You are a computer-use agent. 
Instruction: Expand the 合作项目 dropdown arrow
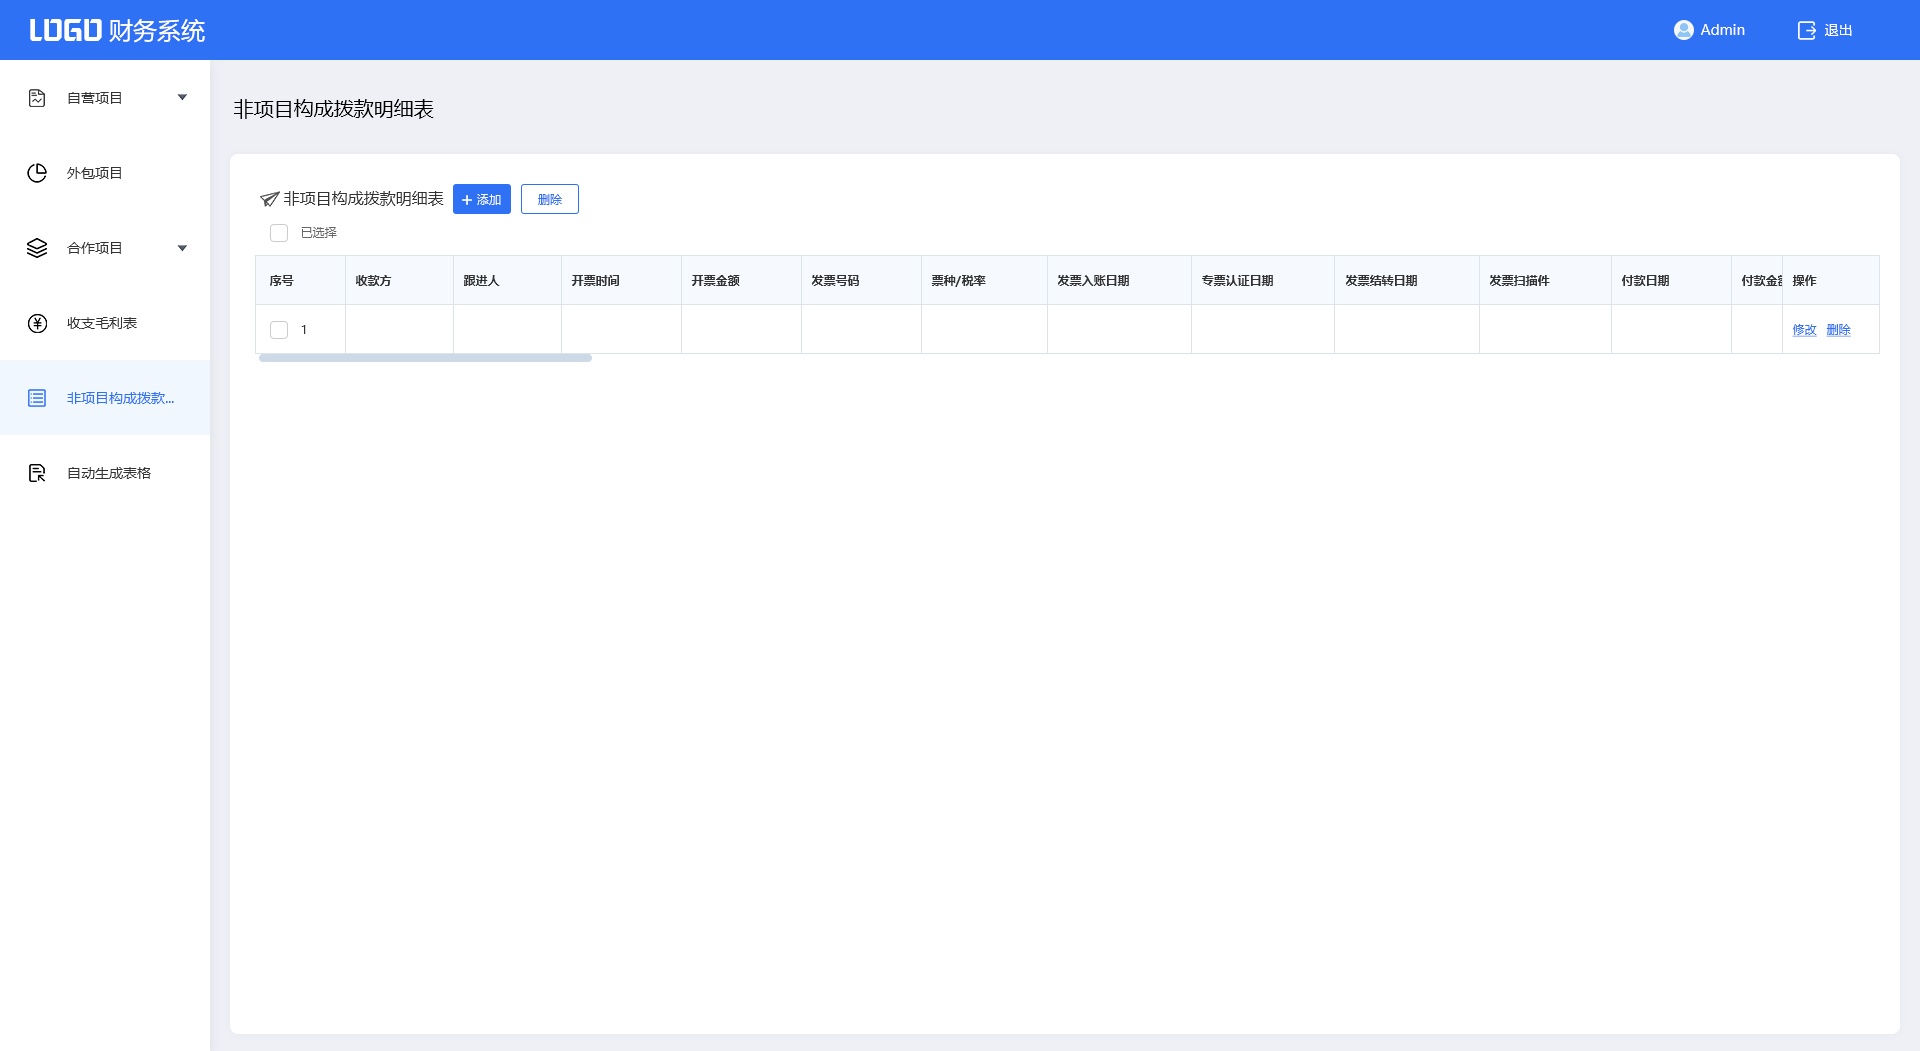(x=182, y=248)
